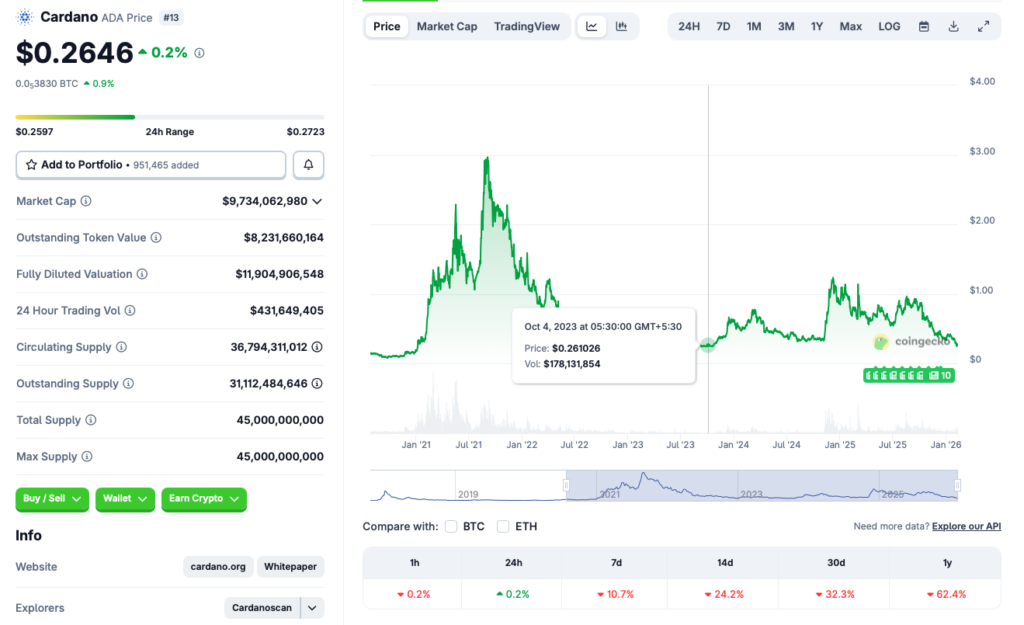Switch to the candlestick chart icon
Image resolution: width=1024 pixels, height=625 pixels.
[x=620, y=26]
